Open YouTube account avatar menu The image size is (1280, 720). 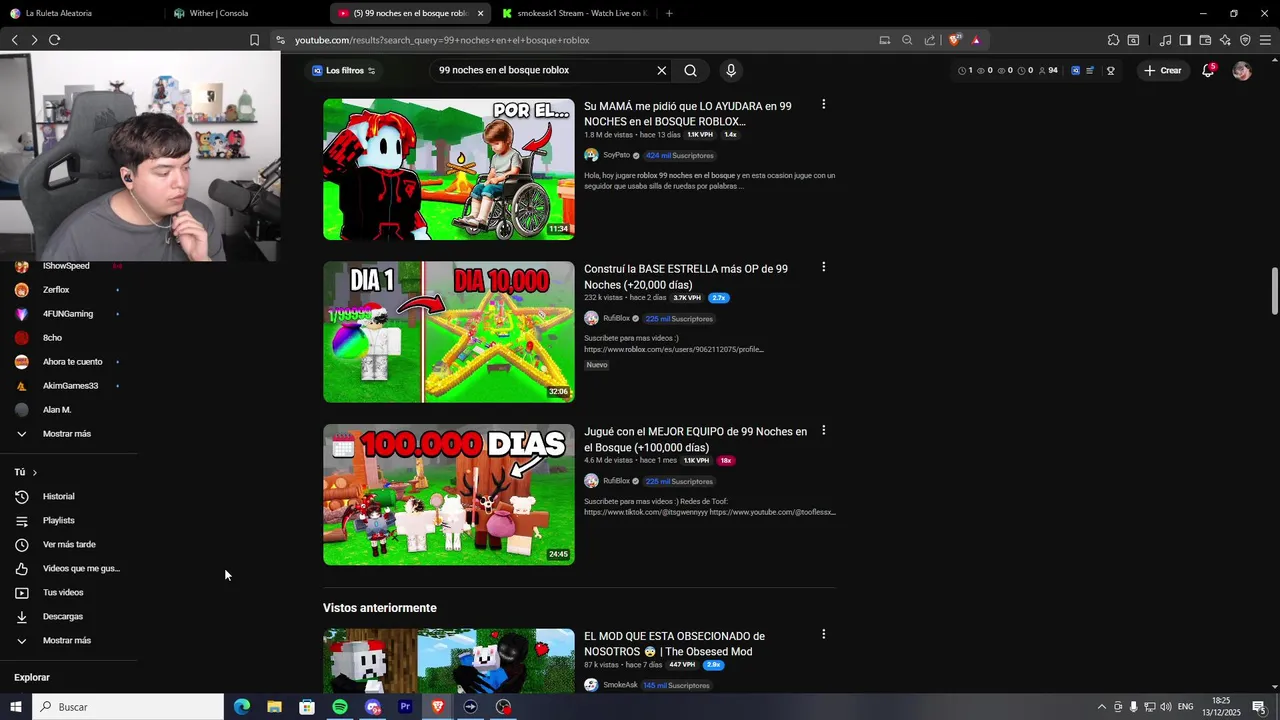(x=1242, y=71)
